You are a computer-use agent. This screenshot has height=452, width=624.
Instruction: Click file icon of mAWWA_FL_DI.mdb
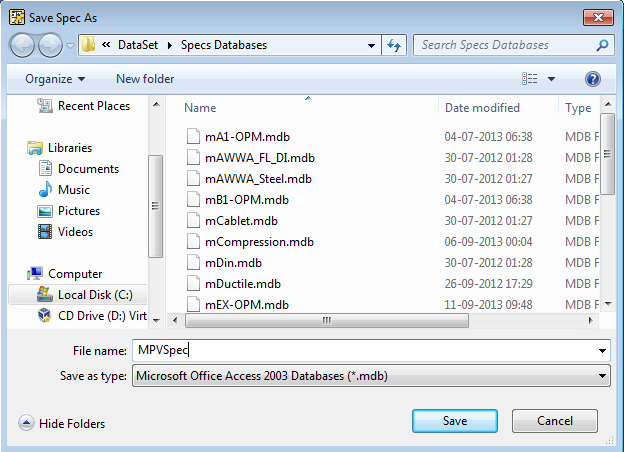point(193,158)
